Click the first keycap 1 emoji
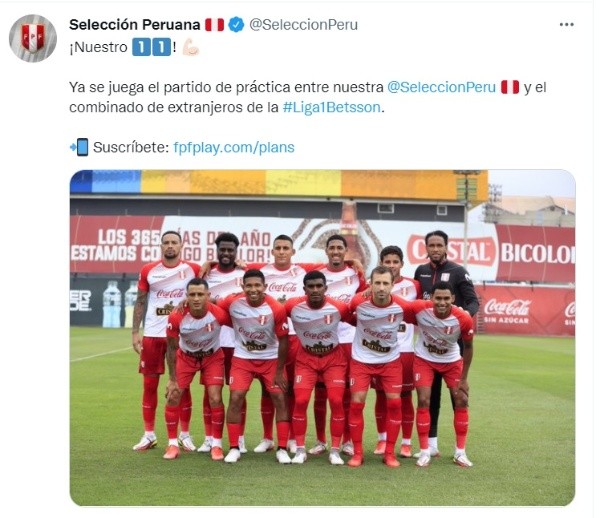Viewport: 600px width, 518px height. 141,47
